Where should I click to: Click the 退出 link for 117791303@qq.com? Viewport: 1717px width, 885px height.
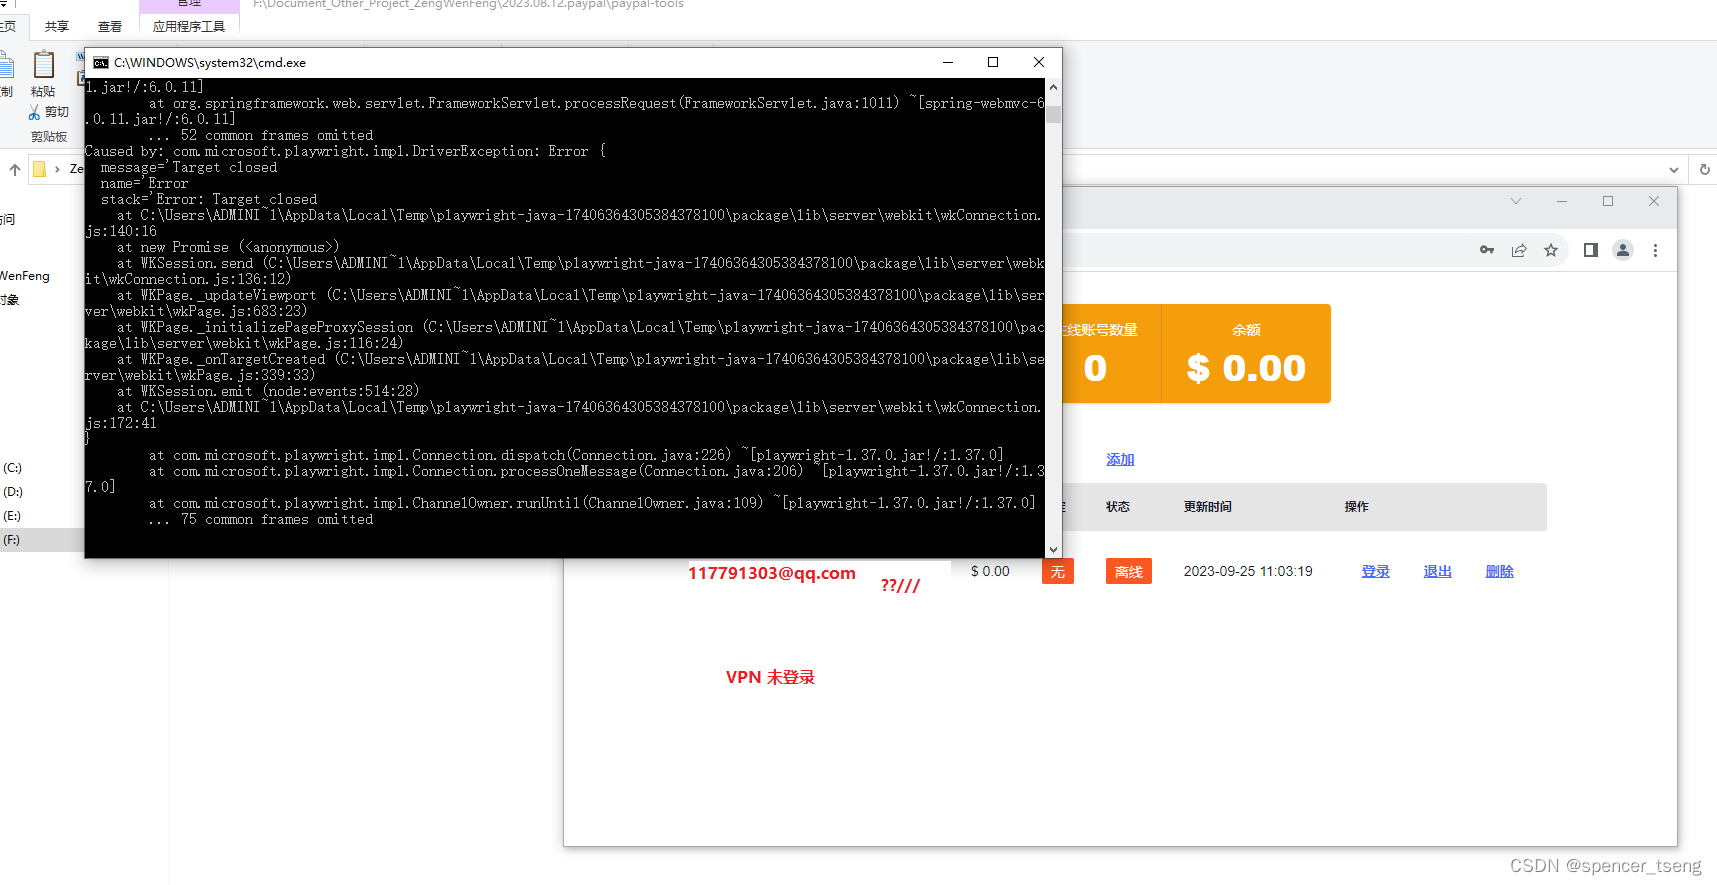tap(1438, 571)
